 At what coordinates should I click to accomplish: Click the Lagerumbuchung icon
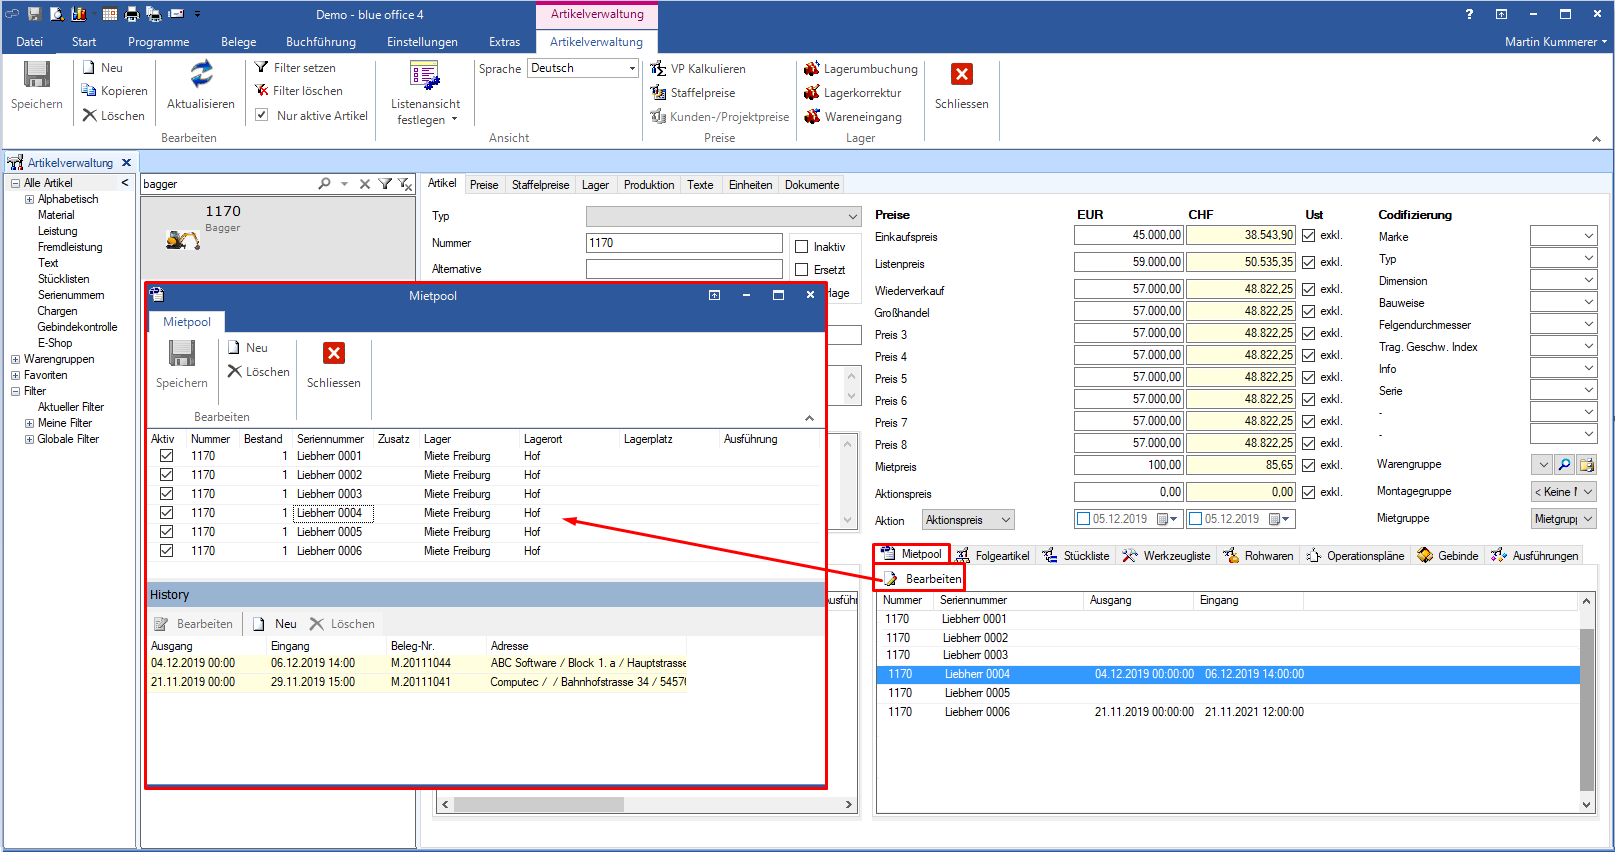[x=812, y=69]
